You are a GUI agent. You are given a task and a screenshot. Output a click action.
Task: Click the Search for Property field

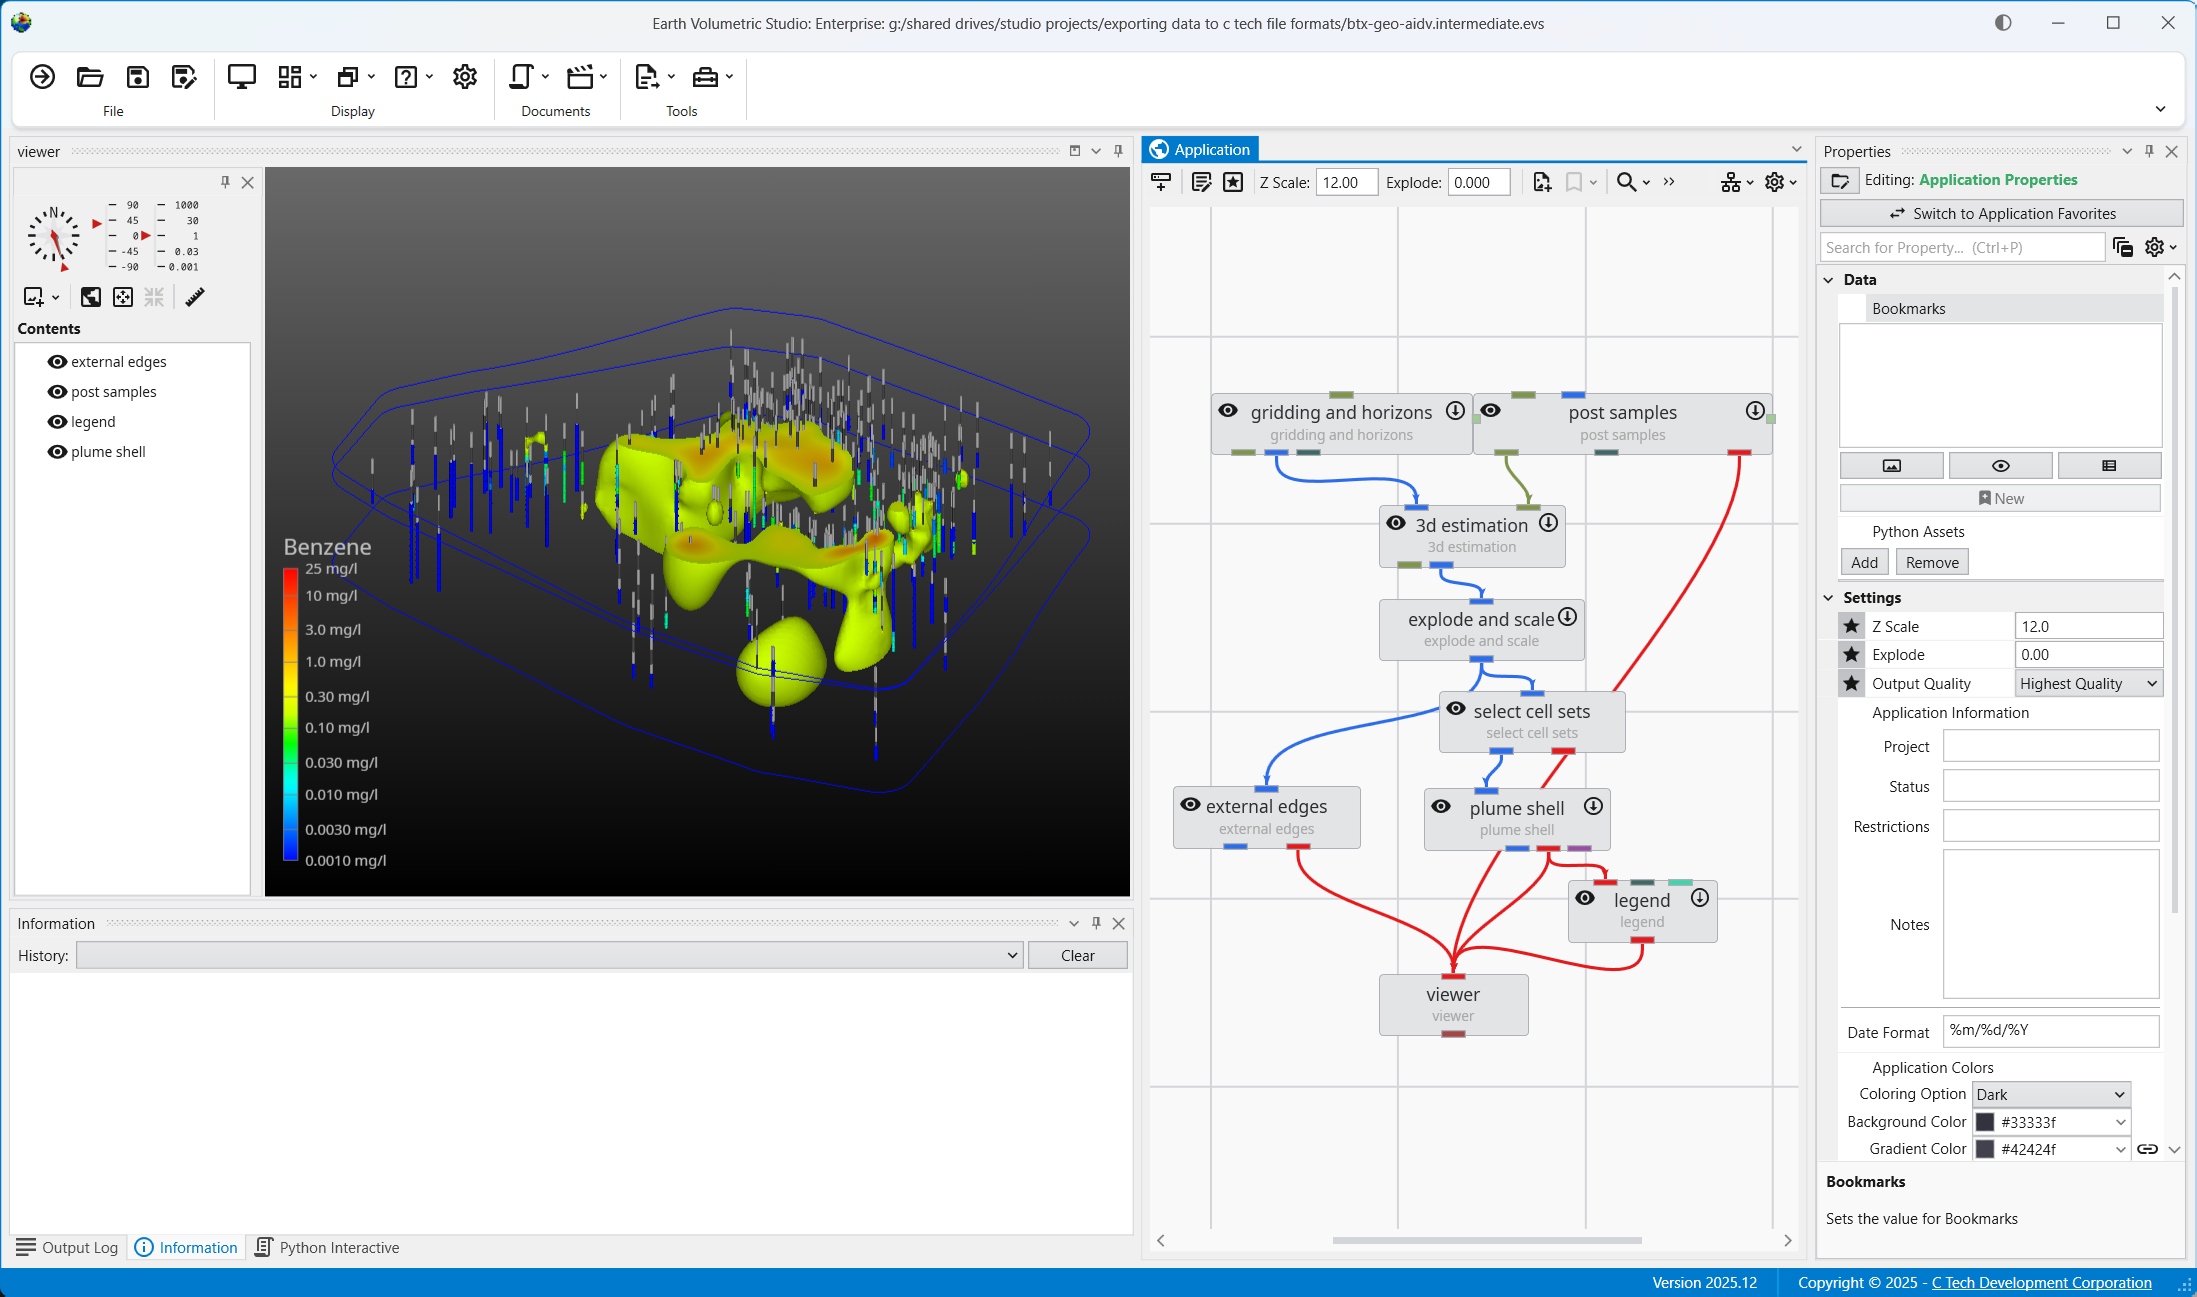coord(1960,248)
